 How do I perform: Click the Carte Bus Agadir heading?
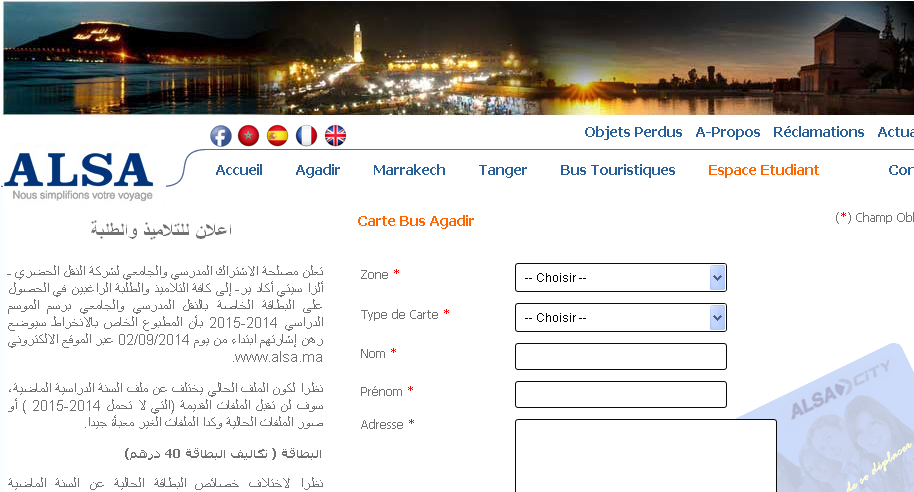coord(416,222)
